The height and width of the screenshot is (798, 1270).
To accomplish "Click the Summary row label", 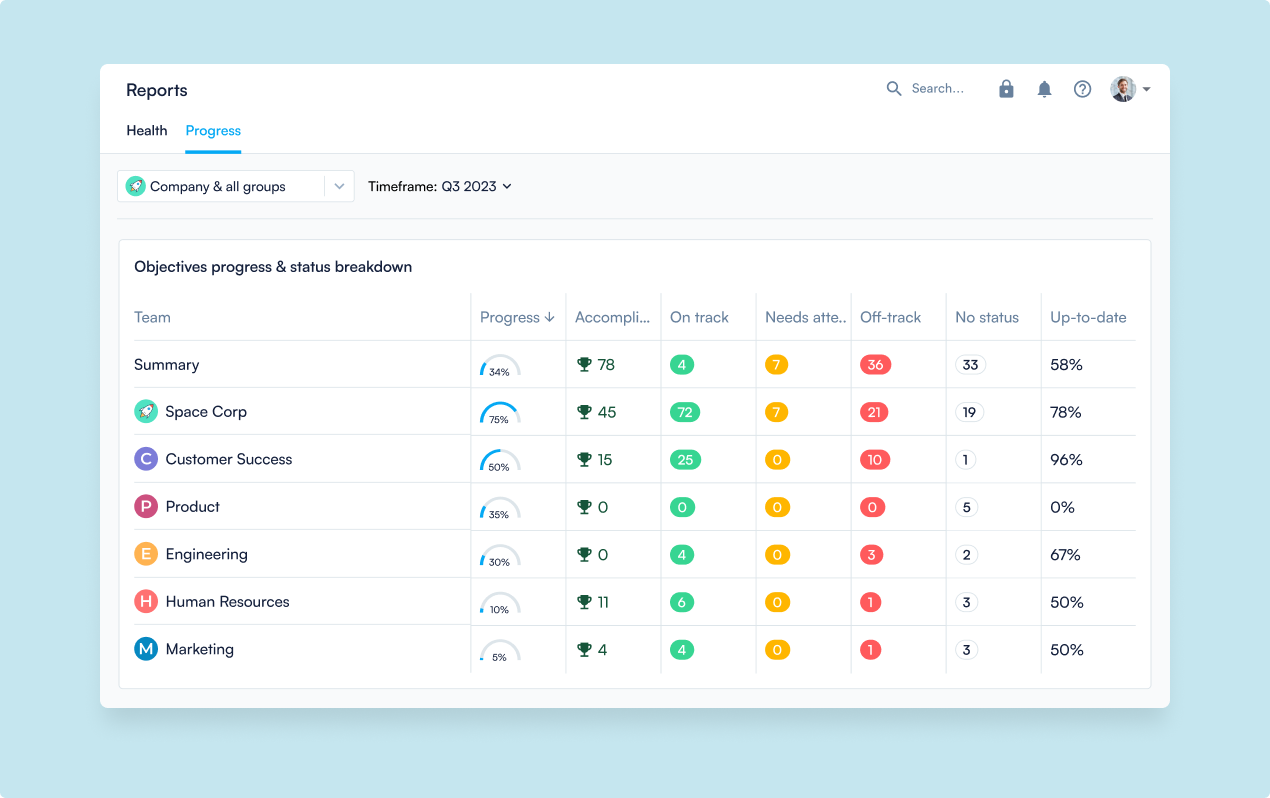I will pos(166,364).
